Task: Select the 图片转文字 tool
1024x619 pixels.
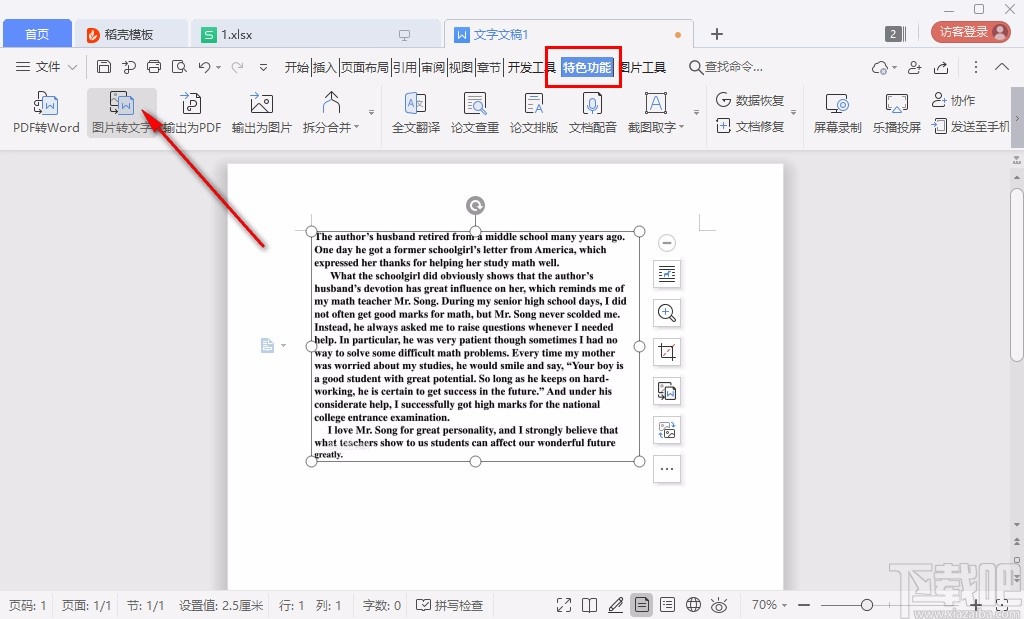Action: [122, 110]
